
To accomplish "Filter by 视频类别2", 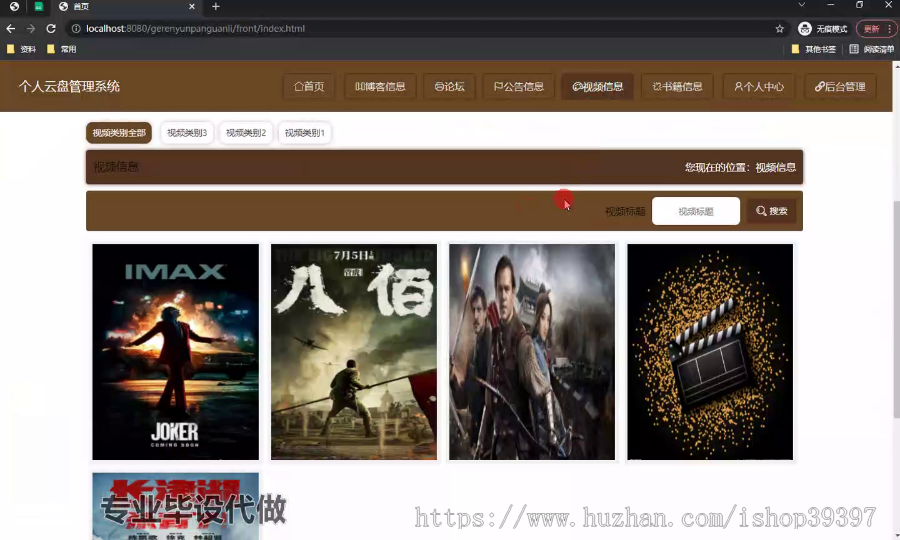I will pyautogui.click(x=246, y=133).
